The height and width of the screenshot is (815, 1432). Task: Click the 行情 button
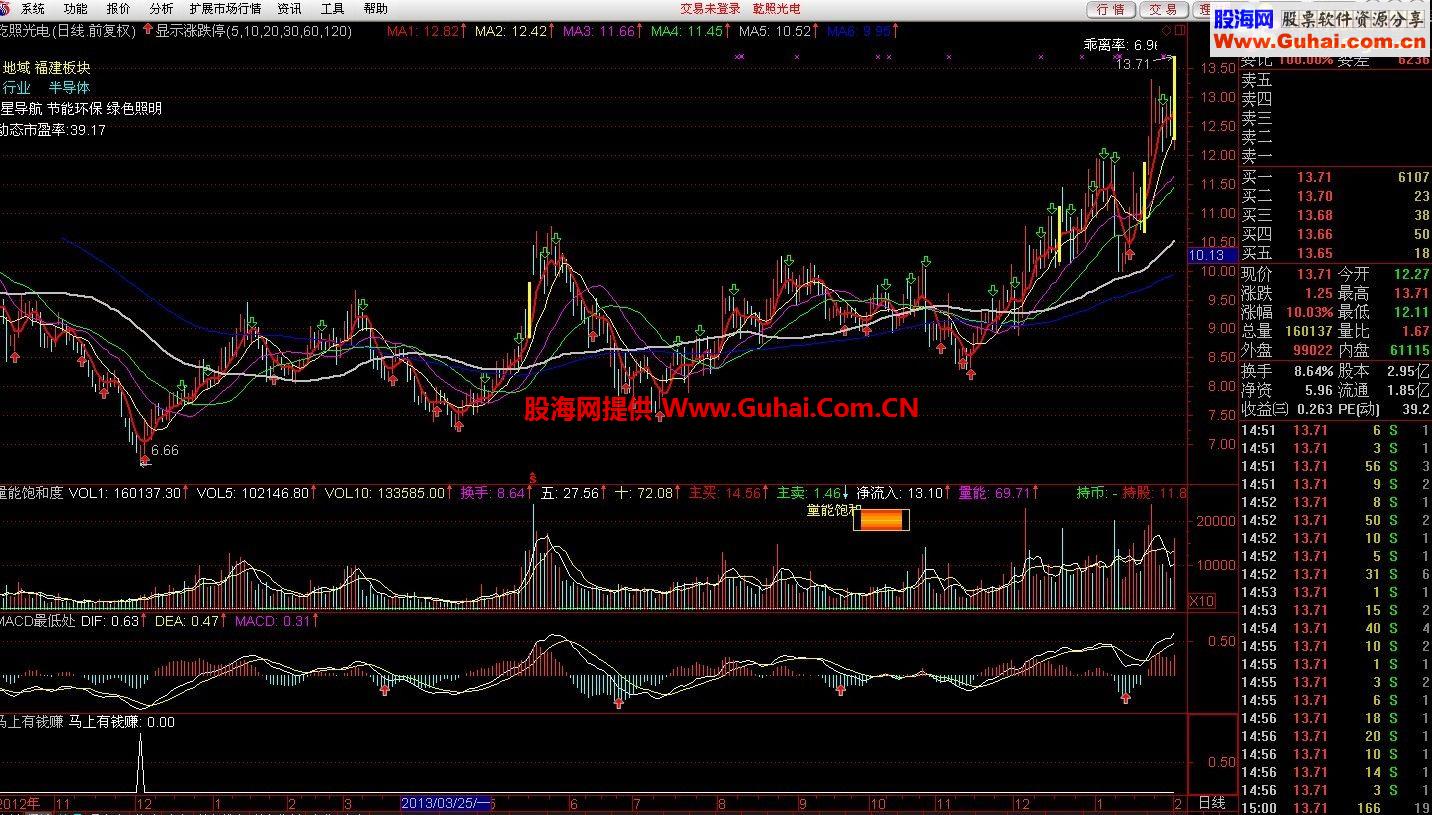tap(1110, 9)
